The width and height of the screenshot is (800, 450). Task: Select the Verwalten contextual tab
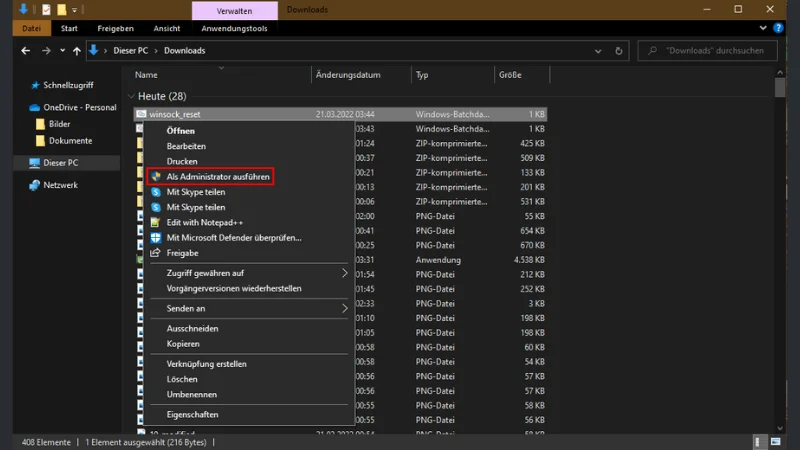point(234,11)
